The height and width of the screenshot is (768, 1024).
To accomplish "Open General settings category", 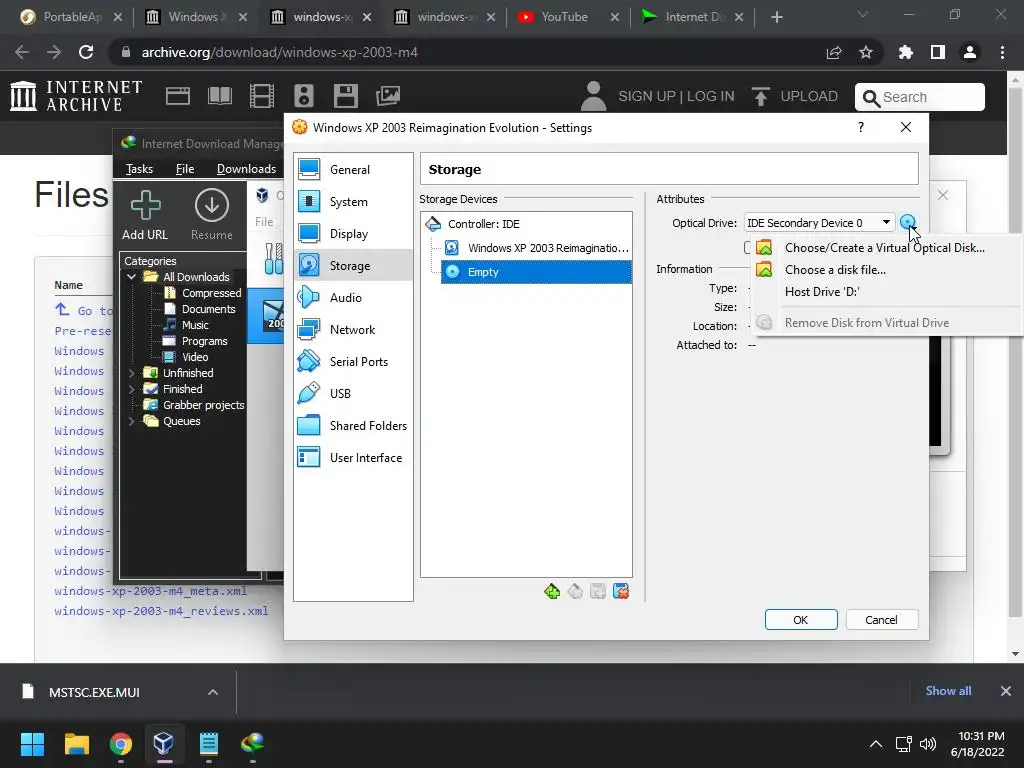I will point(353,170).
